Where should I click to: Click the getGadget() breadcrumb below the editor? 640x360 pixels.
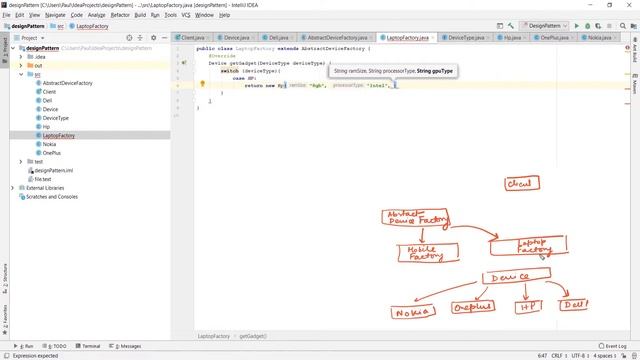(253, 336)
